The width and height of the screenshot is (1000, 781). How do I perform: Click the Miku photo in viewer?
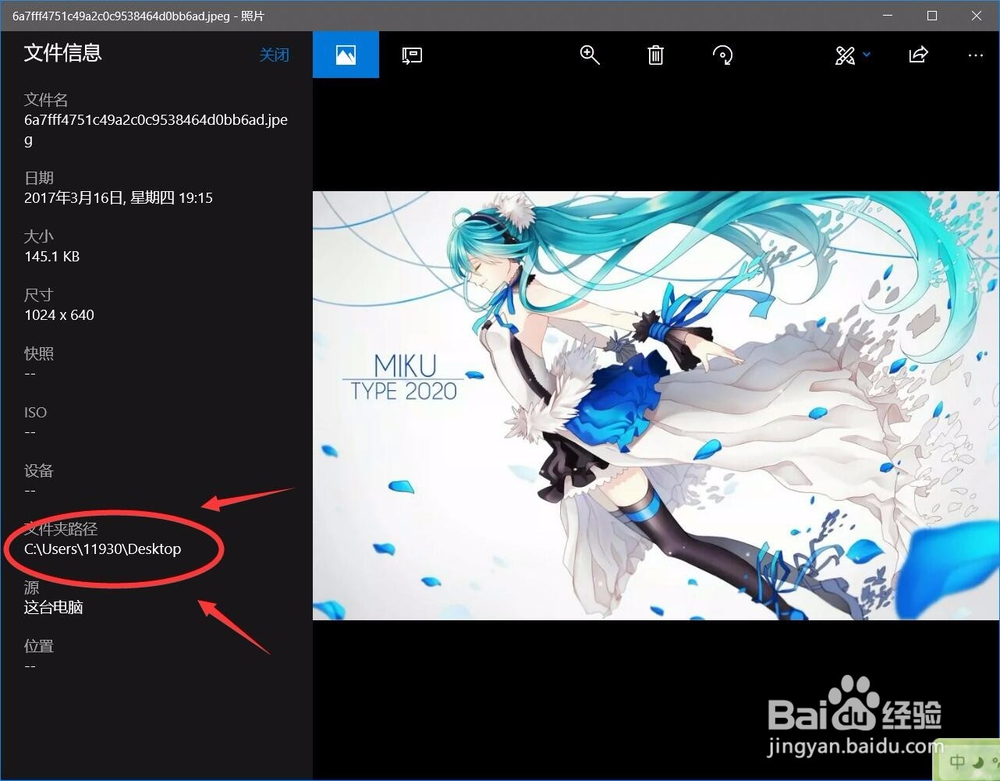pyautogui.click(x=656, y=405)
